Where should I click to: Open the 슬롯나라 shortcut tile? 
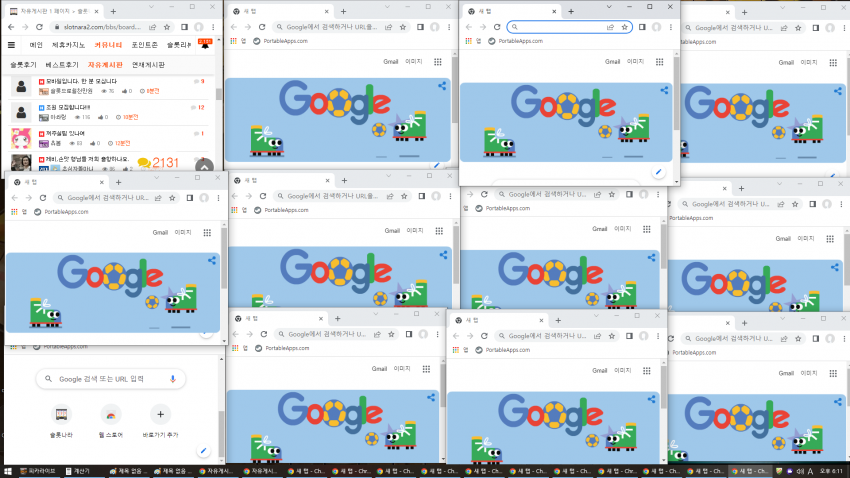[x=61, y=421]
